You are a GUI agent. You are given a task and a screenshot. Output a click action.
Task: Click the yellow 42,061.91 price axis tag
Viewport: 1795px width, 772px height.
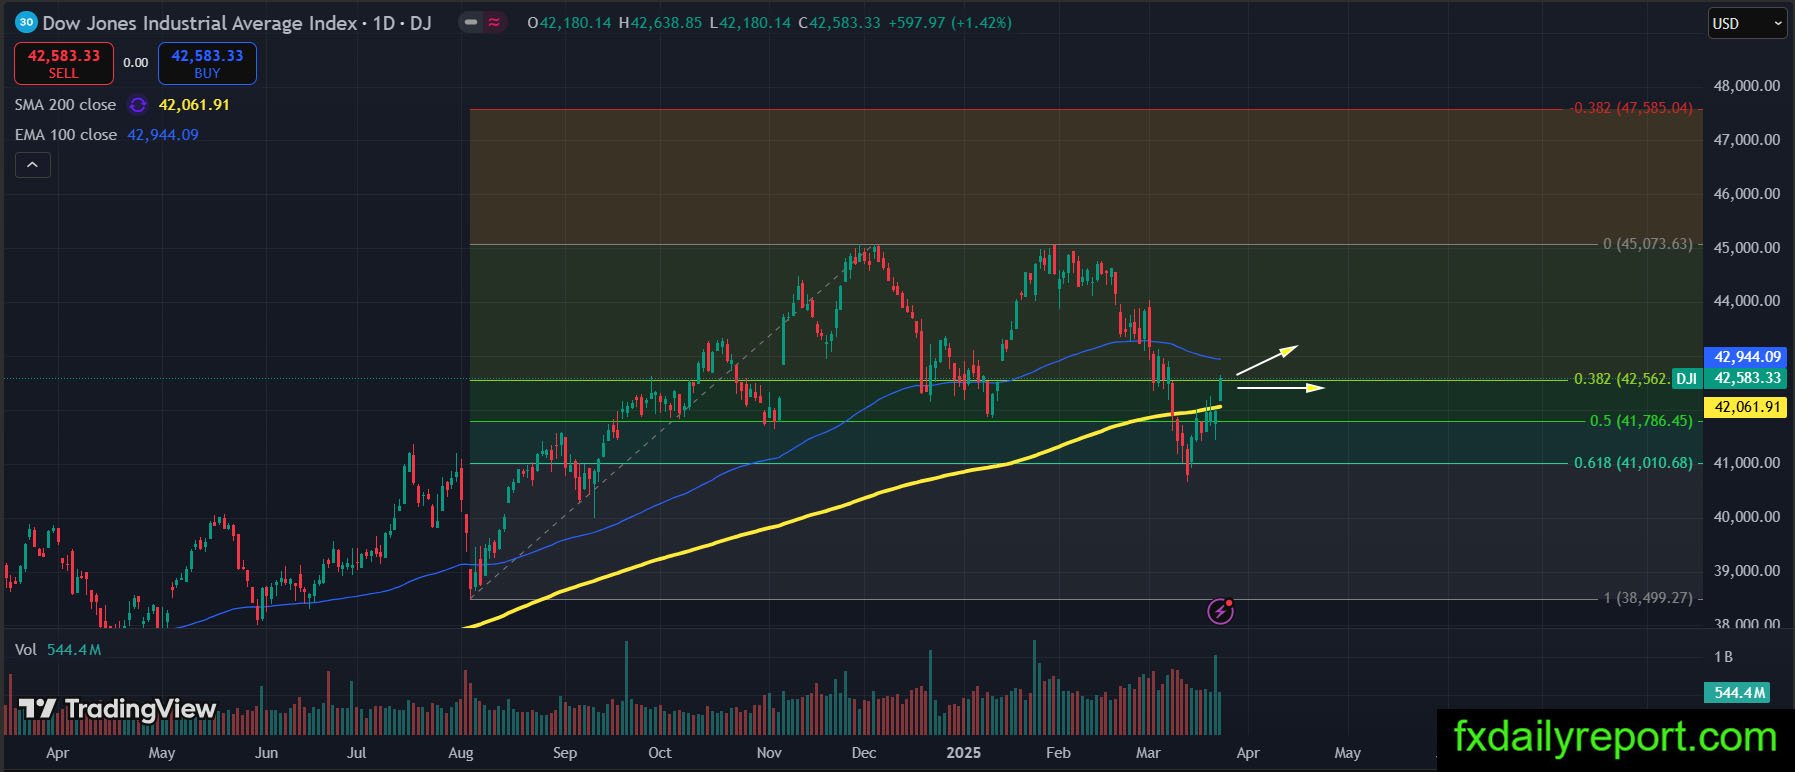click(1747, 407)
